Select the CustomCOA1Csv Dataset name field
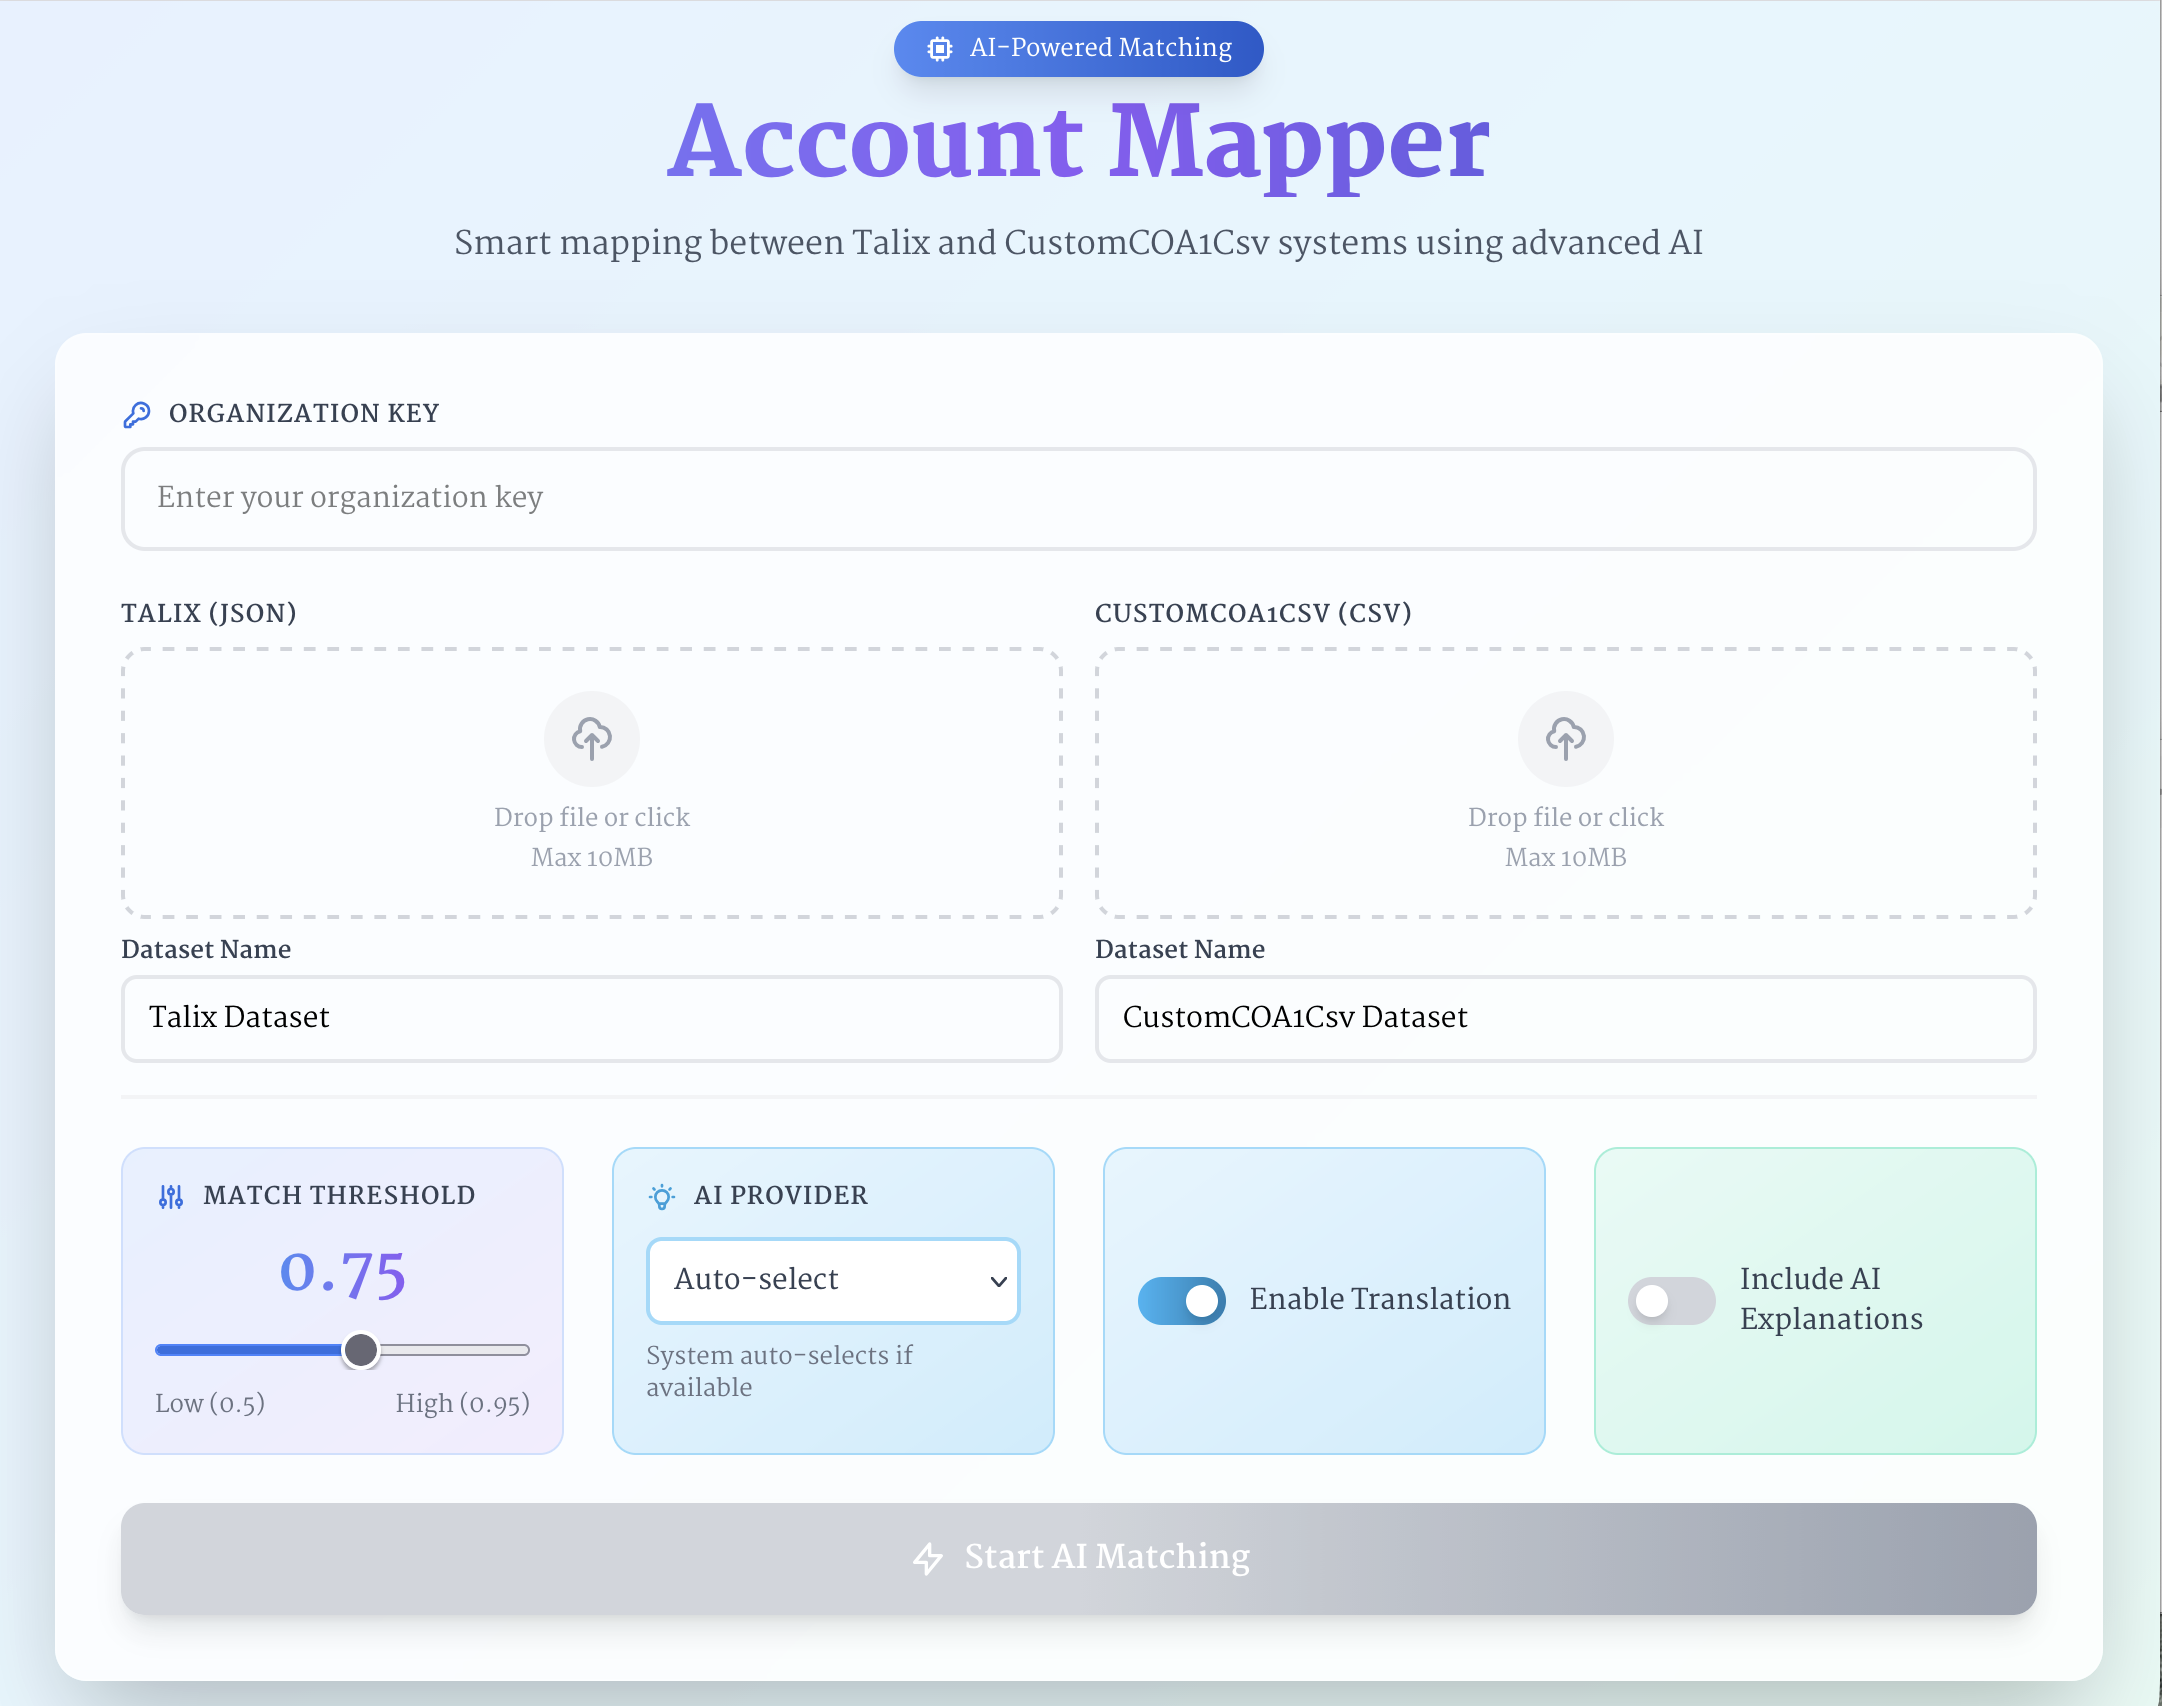The image size is (2162, 1706). coord(1565,1018)
